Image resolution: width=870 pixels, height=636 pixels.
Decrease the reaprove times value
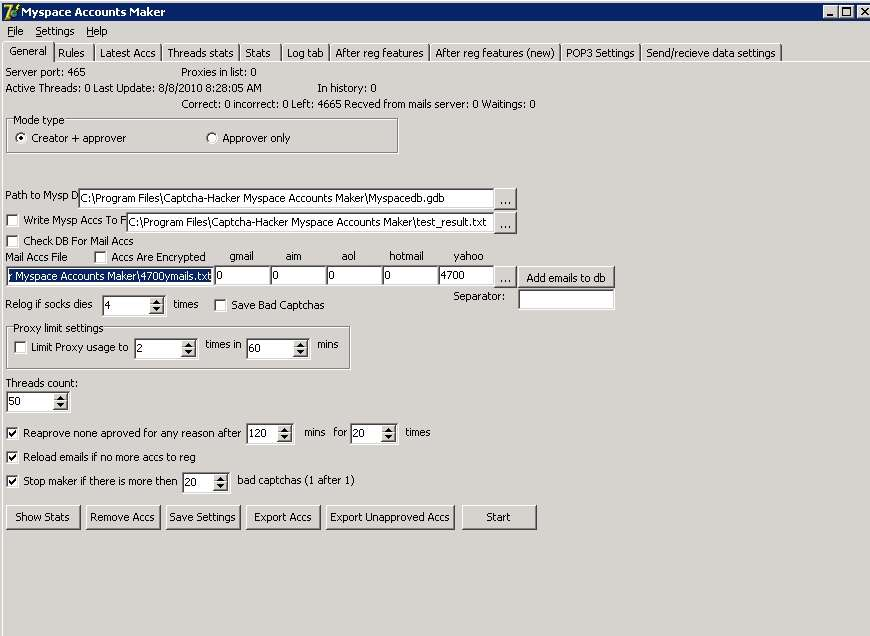[389, 437]
